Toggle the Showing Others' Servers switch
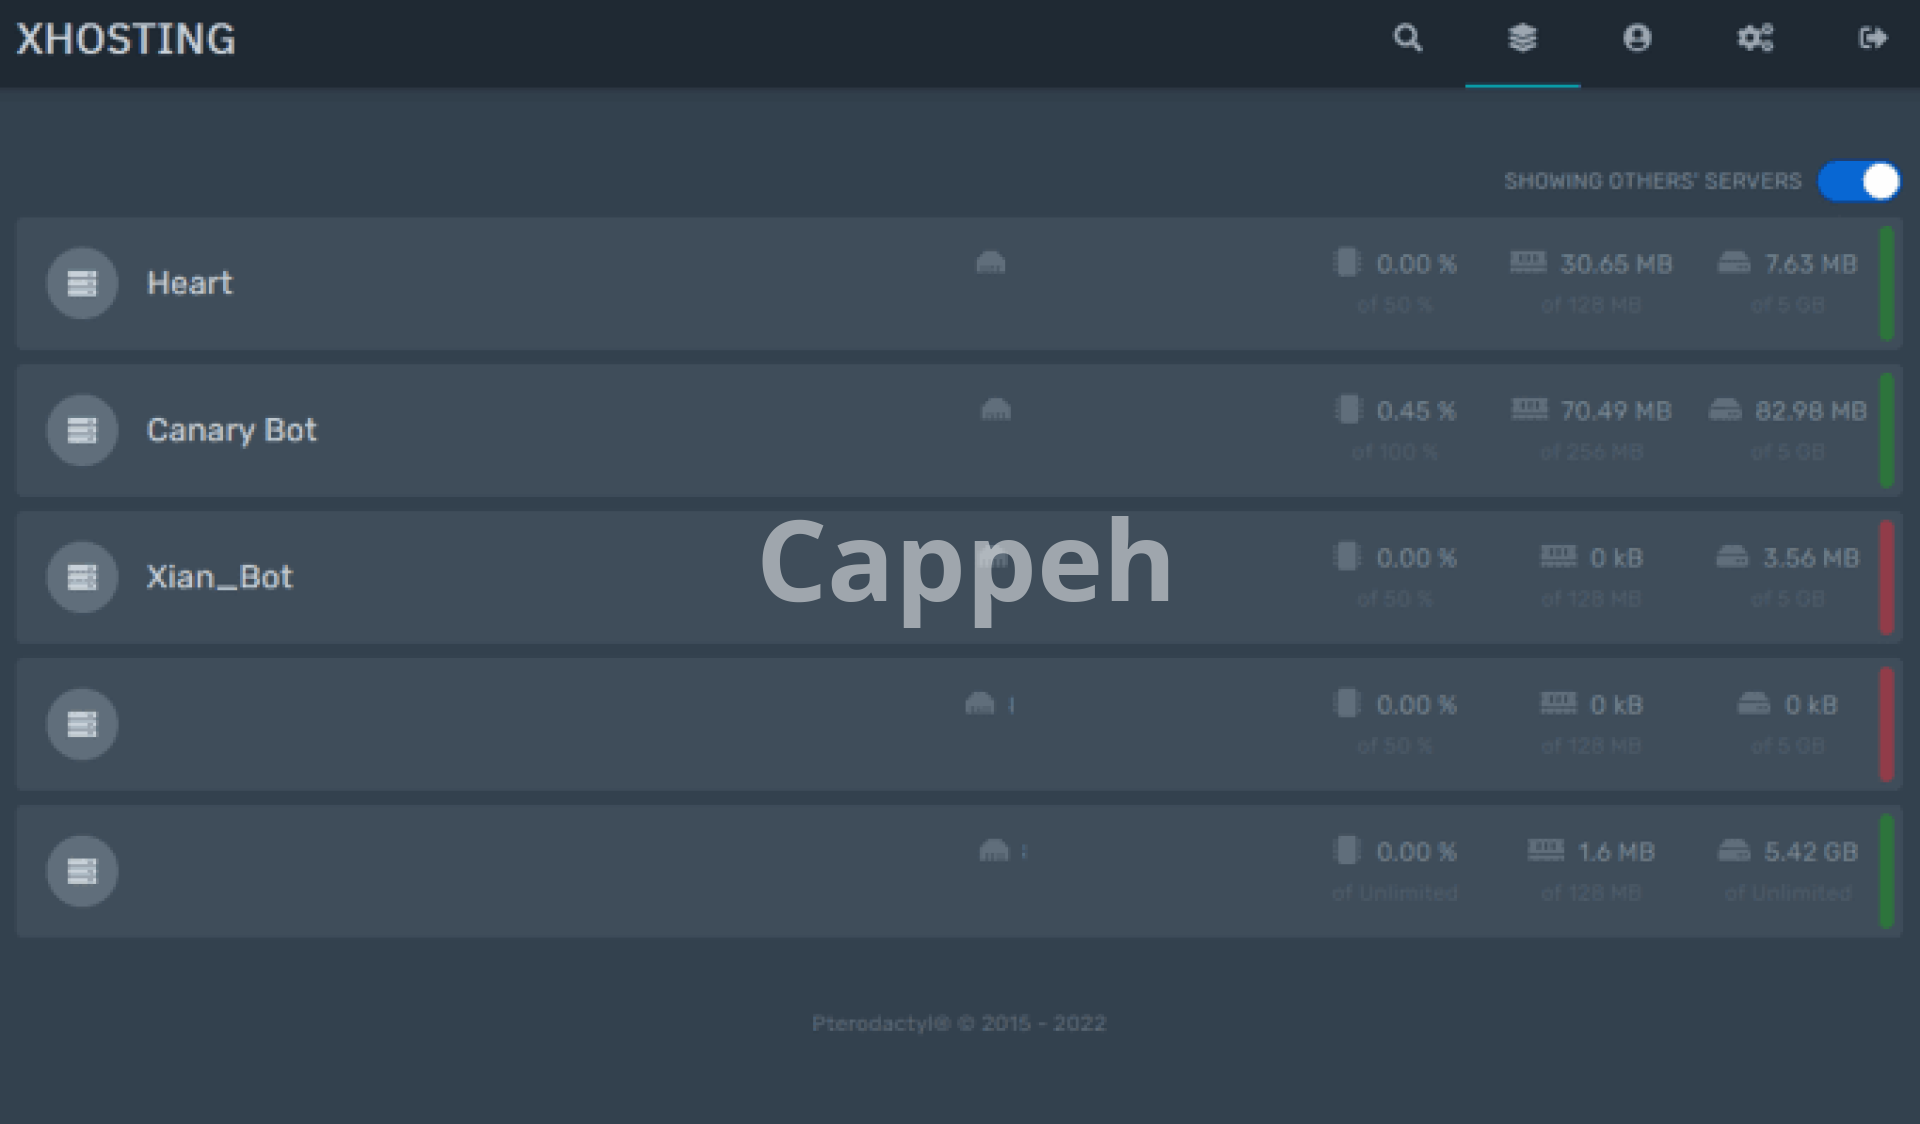Screen dimensions: 1920x1124 [x=1859, y=181]
